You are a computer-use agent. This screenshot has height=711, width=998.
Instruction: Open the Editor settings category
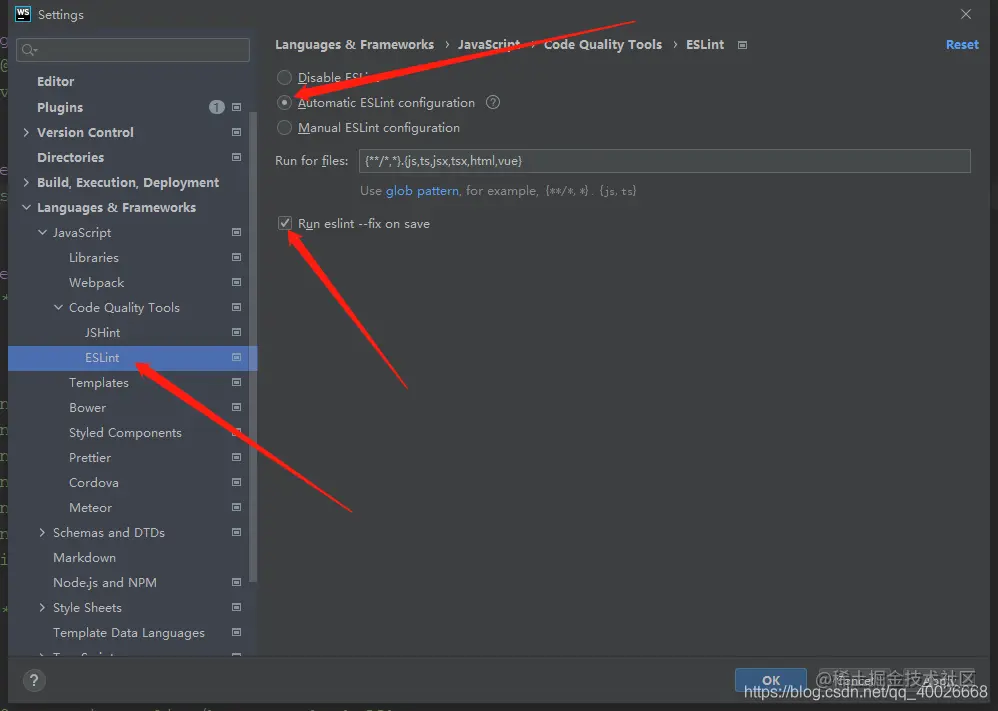(55, 81)
